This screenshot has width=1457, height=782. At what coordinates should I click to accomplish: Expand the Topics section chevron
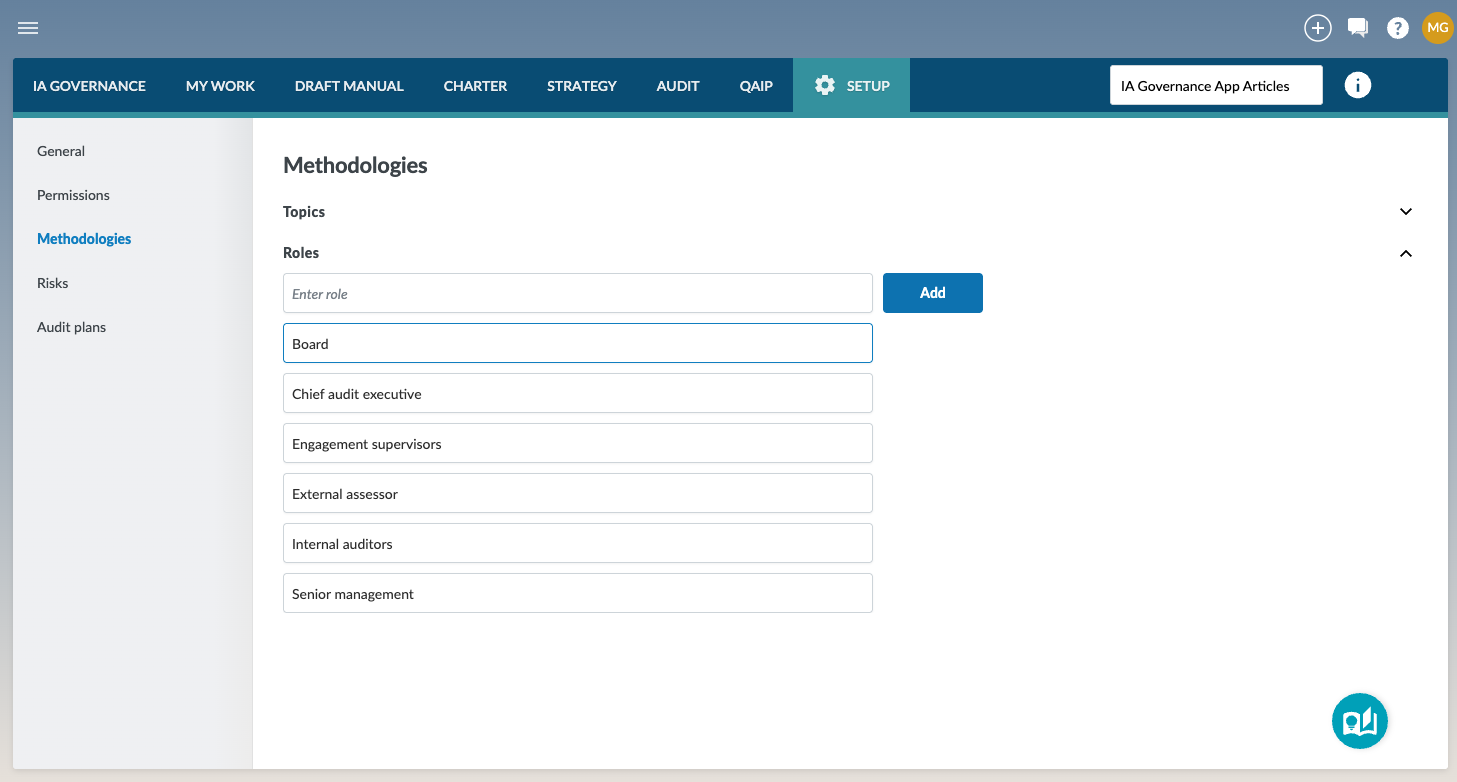(1406, 212)
